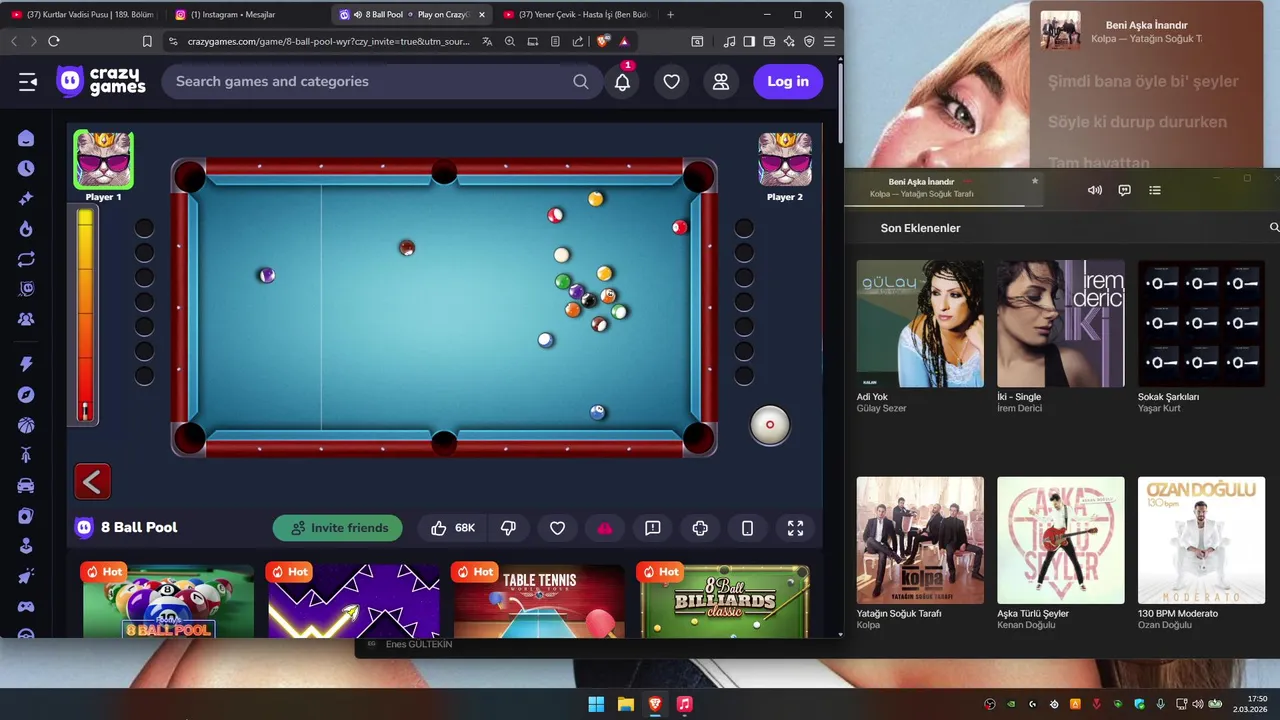Open Windows Start menu

pos(596,704)
